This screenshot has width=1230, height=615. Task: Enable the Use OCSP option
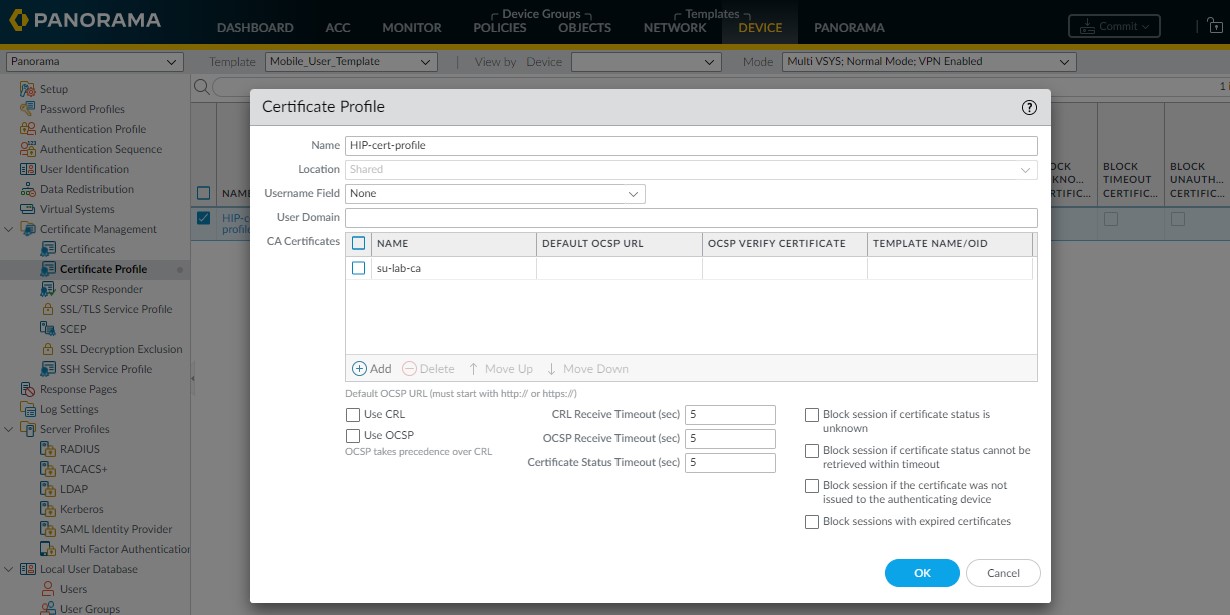point(353,435)
